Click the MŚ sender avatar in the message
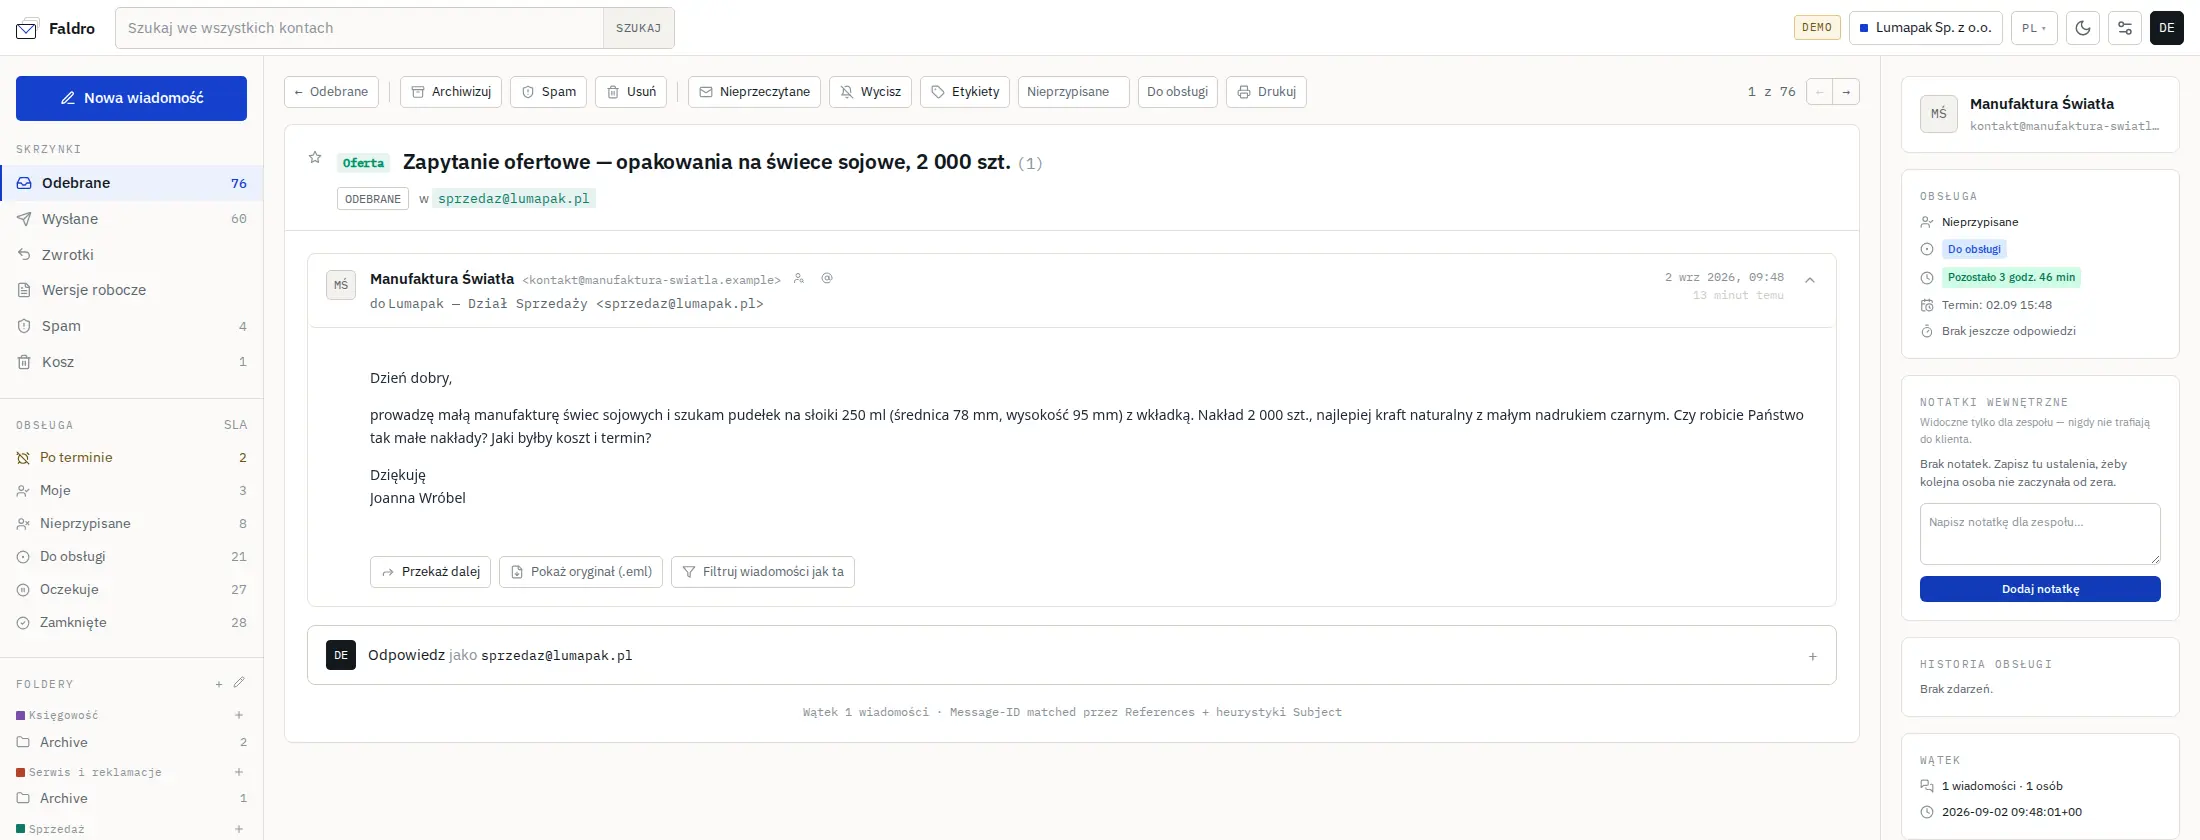The width and height of the screenshot is (2200, 840). [341, 285]
